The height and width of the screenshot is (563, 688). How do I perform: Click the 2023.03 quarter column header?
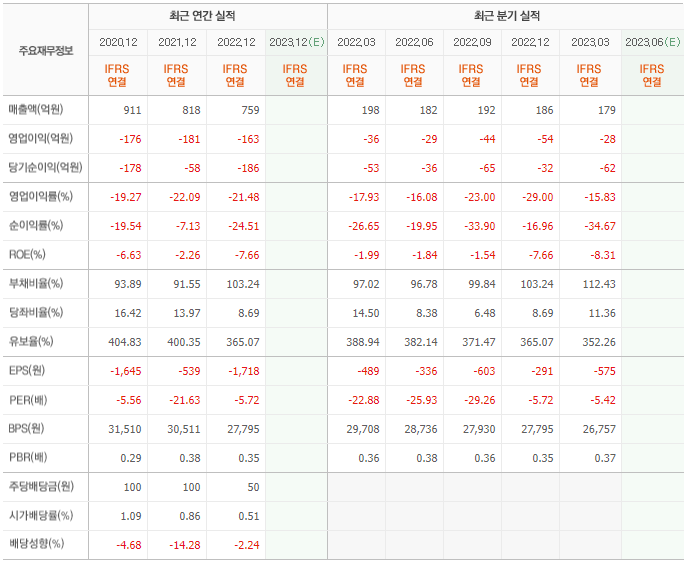590,42
